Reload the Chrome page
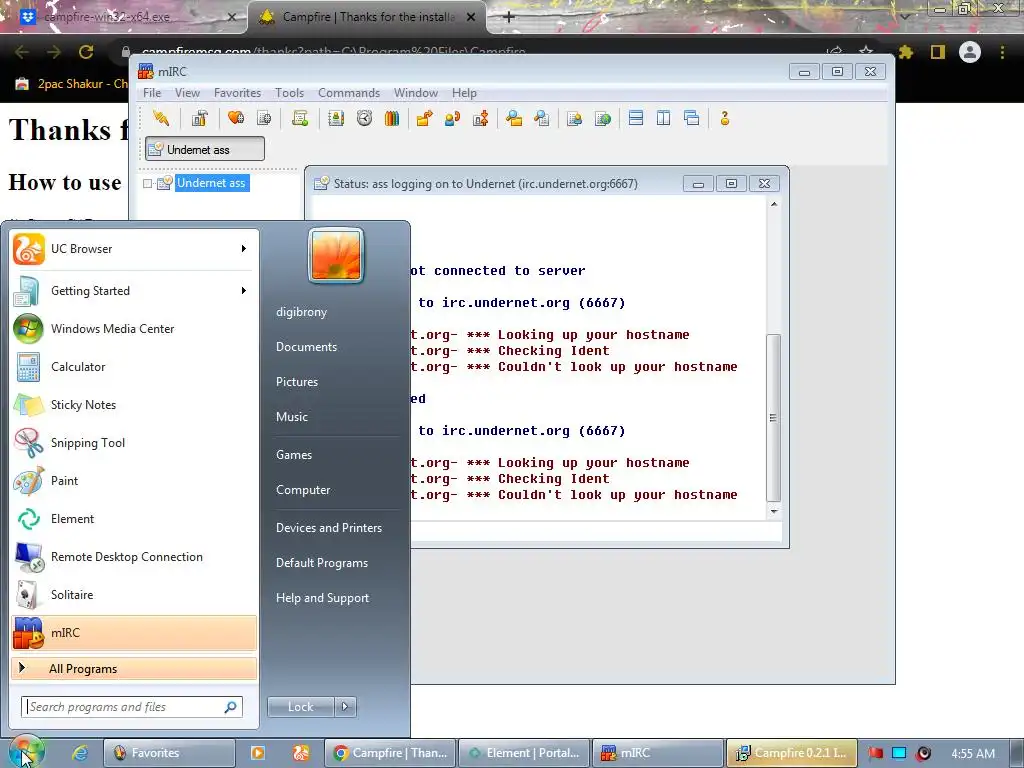 coord(86,52)
